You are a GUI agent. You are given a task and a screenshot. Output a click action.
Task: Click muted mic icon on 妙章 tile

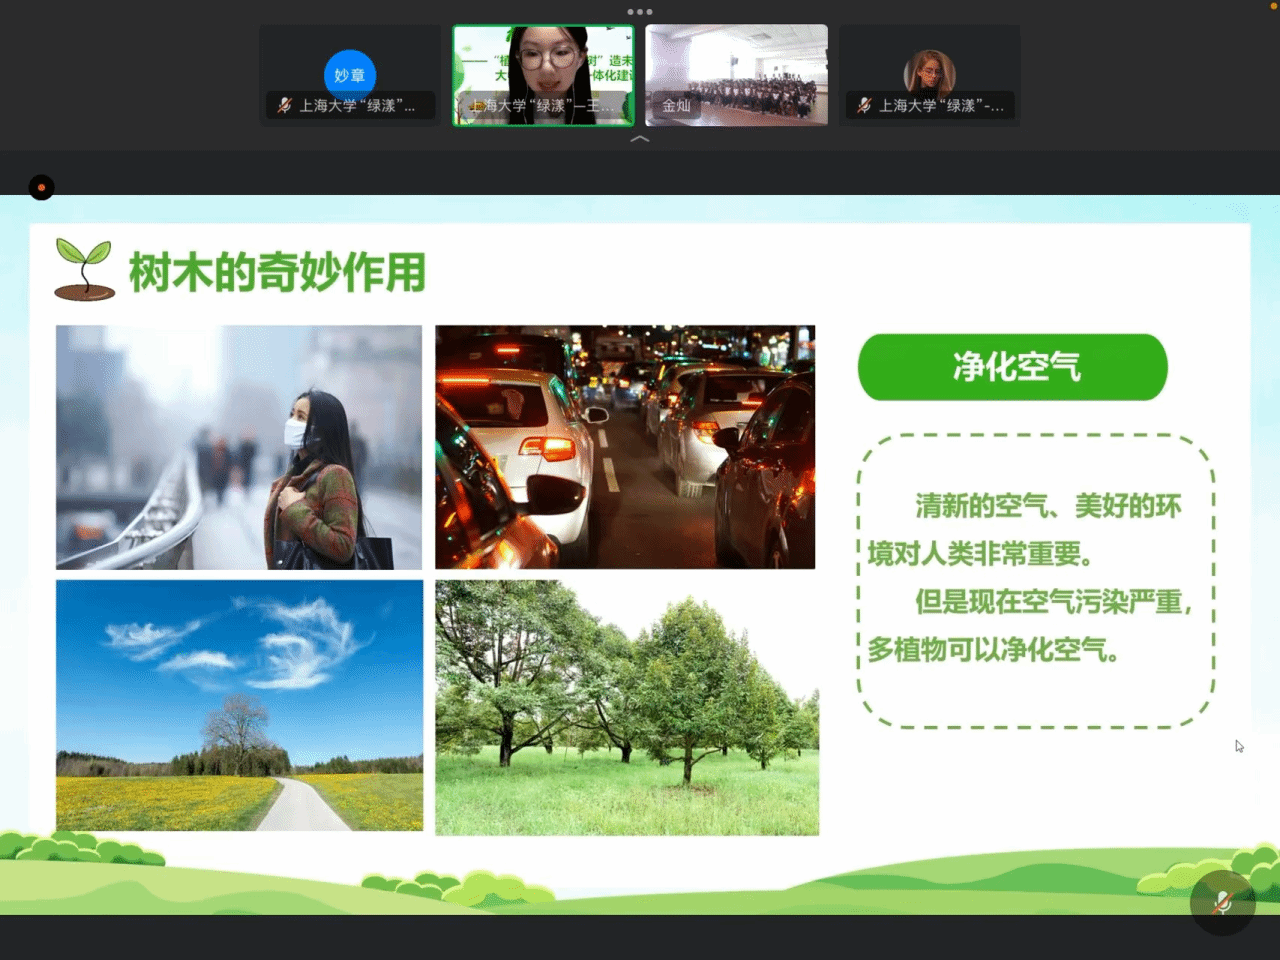pos(285,105)
